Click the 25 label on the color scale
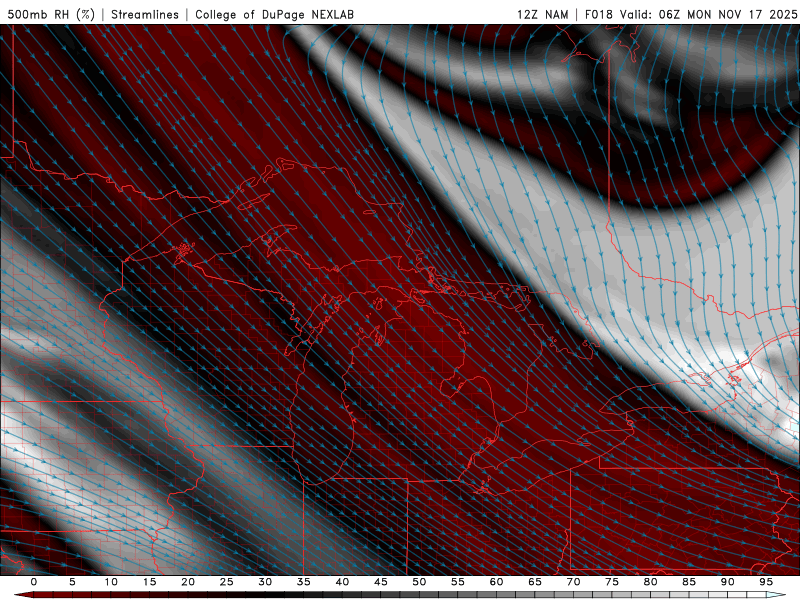 pyautogui.click(x=227, y=582)
